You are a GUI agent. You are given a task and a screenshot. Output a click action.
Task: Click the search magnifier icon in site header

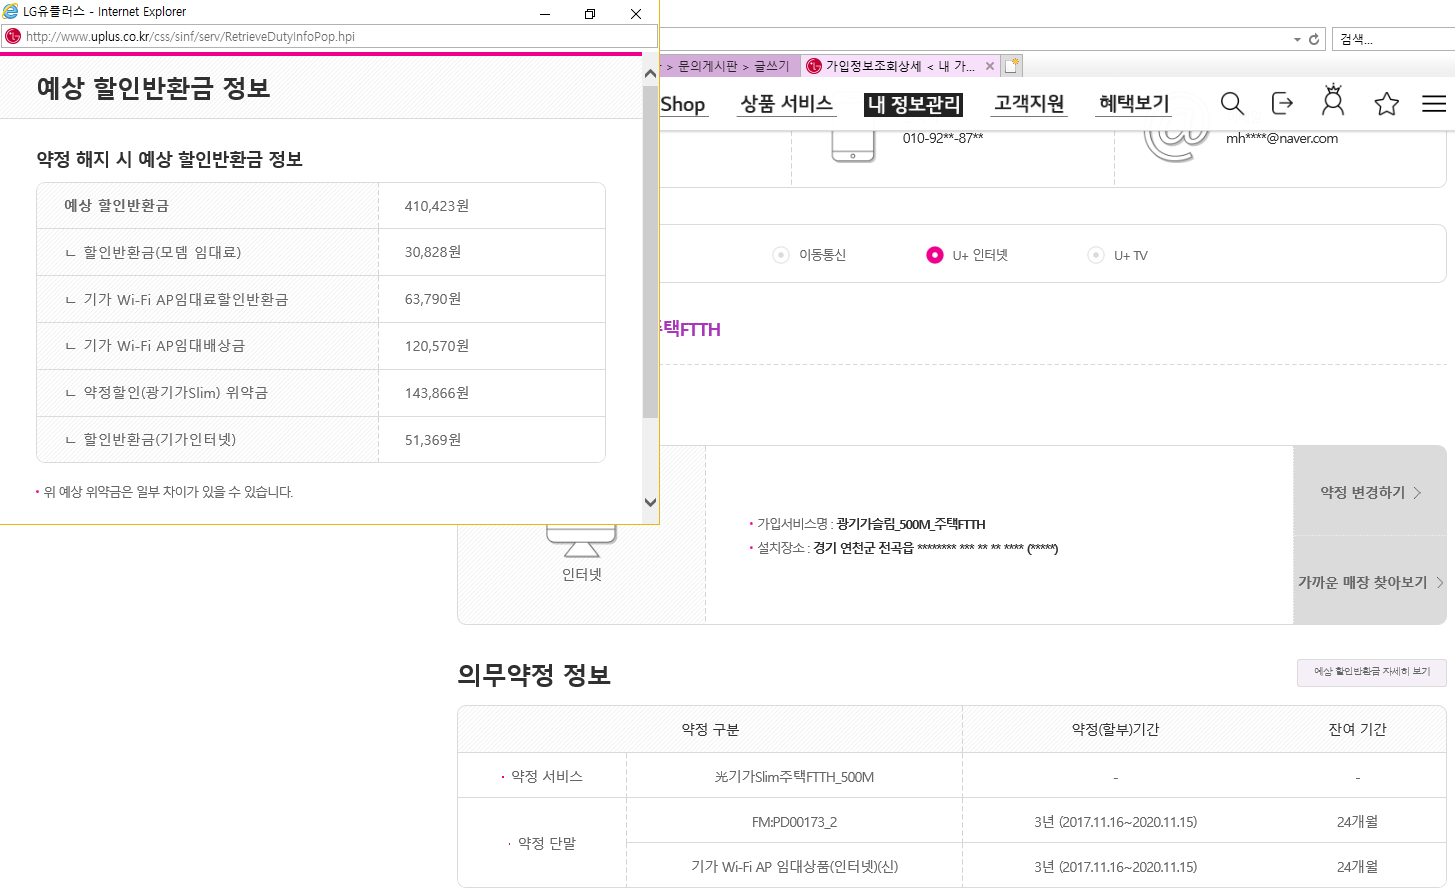pyautogui.click(x=1232, y=104)
